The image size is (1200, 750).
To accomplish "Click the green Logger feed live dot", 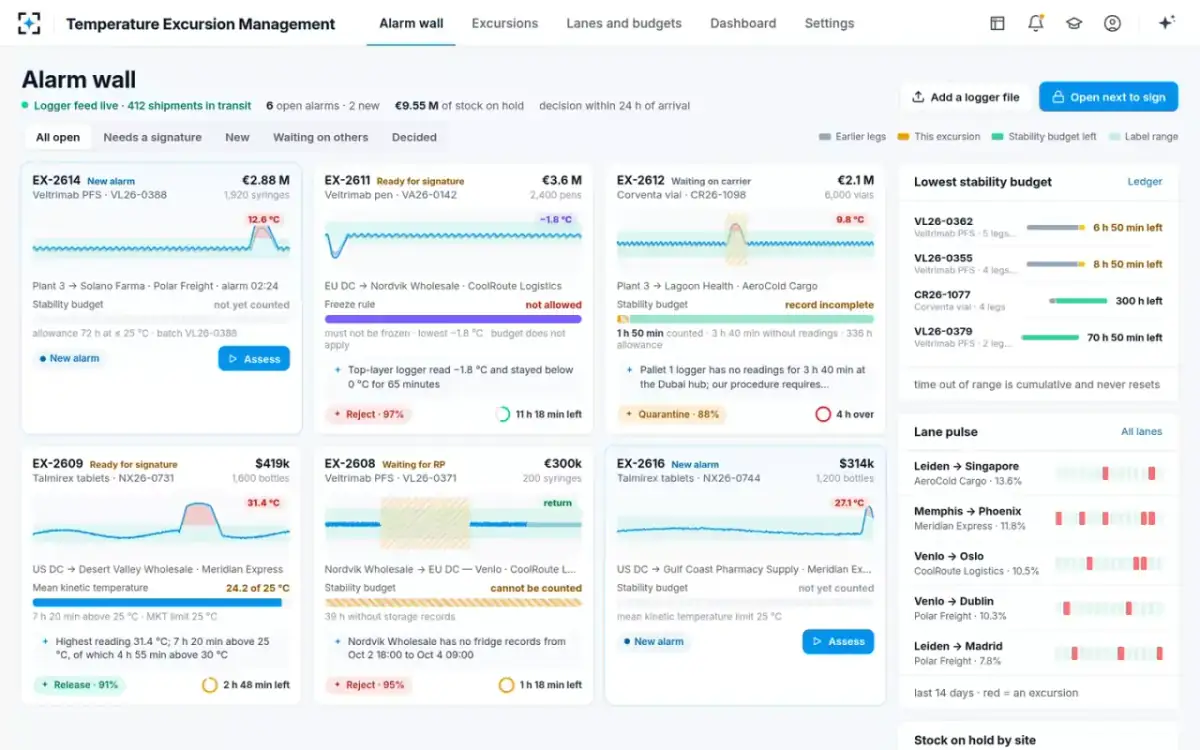I will pos(25,105).
